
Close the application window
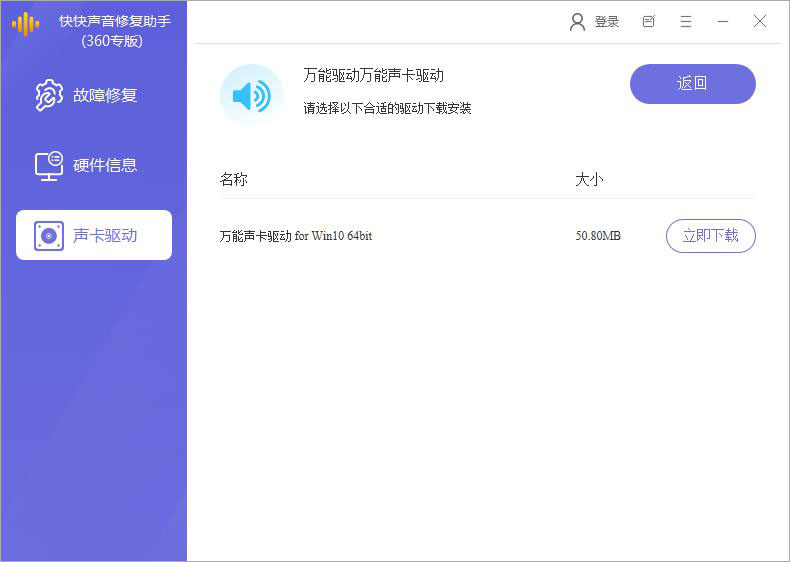pos(760,21)
